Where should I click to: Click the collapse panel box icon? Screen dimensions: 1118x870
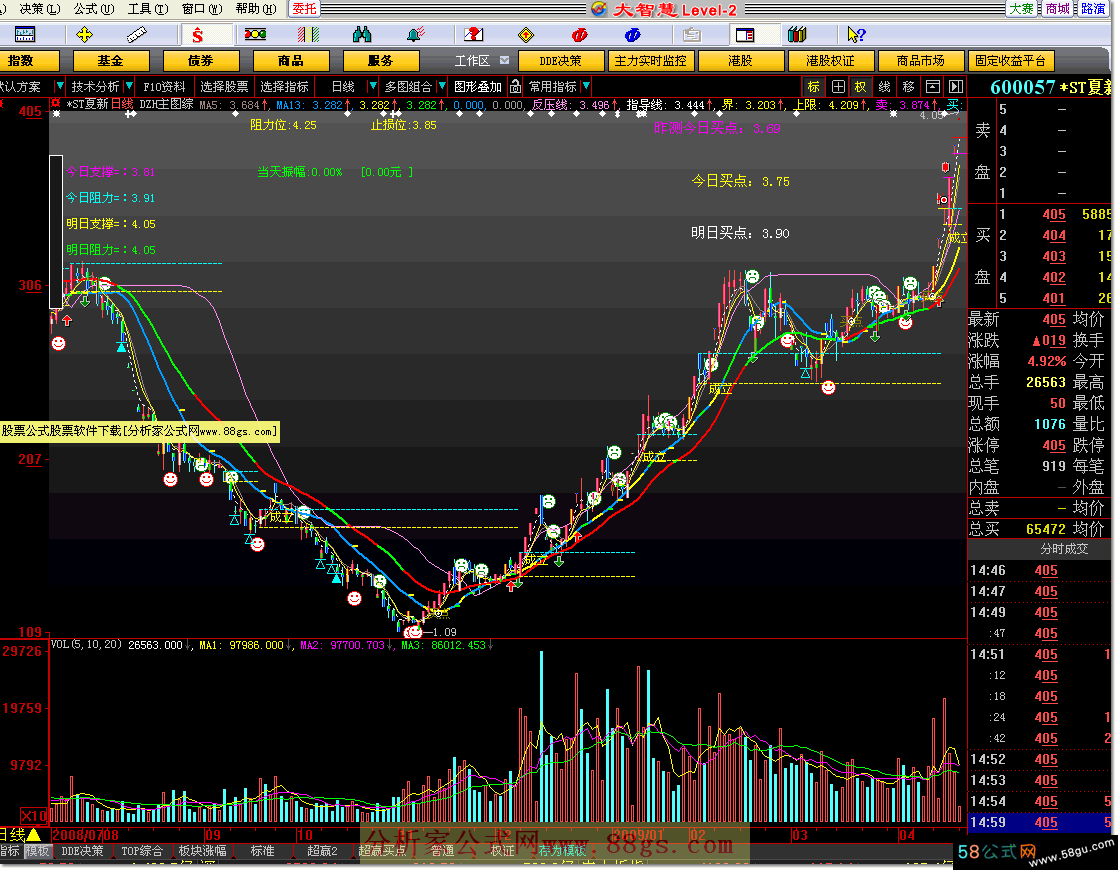point(933,87)
